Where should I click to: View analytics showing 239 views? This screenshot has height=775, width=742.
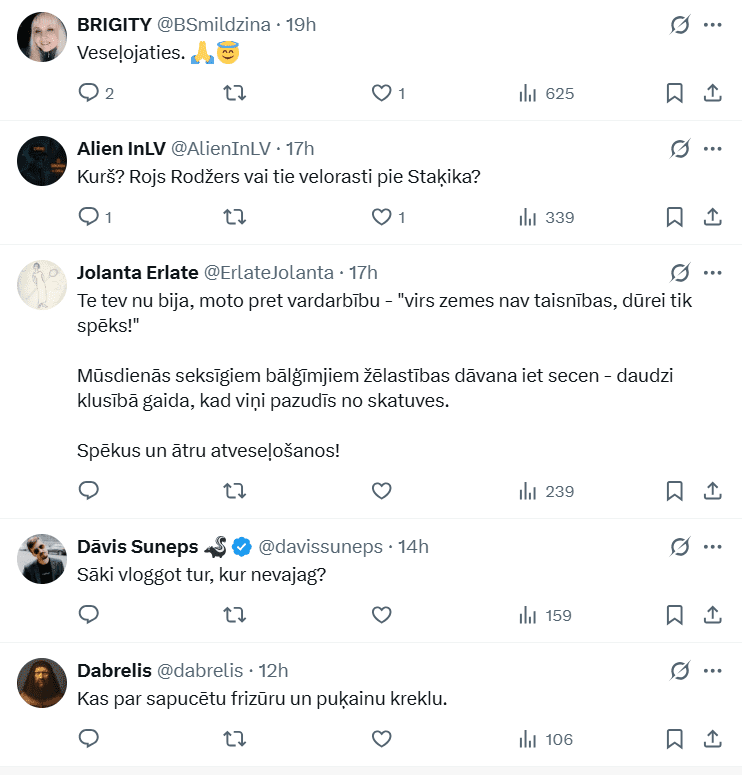(546, 491)
